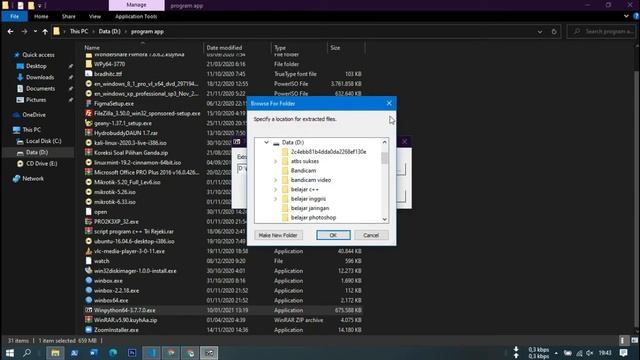The width and height of the screenshot is (640, 360).
Task: Go up one folder level arrow
Action: tap(45, 31)
